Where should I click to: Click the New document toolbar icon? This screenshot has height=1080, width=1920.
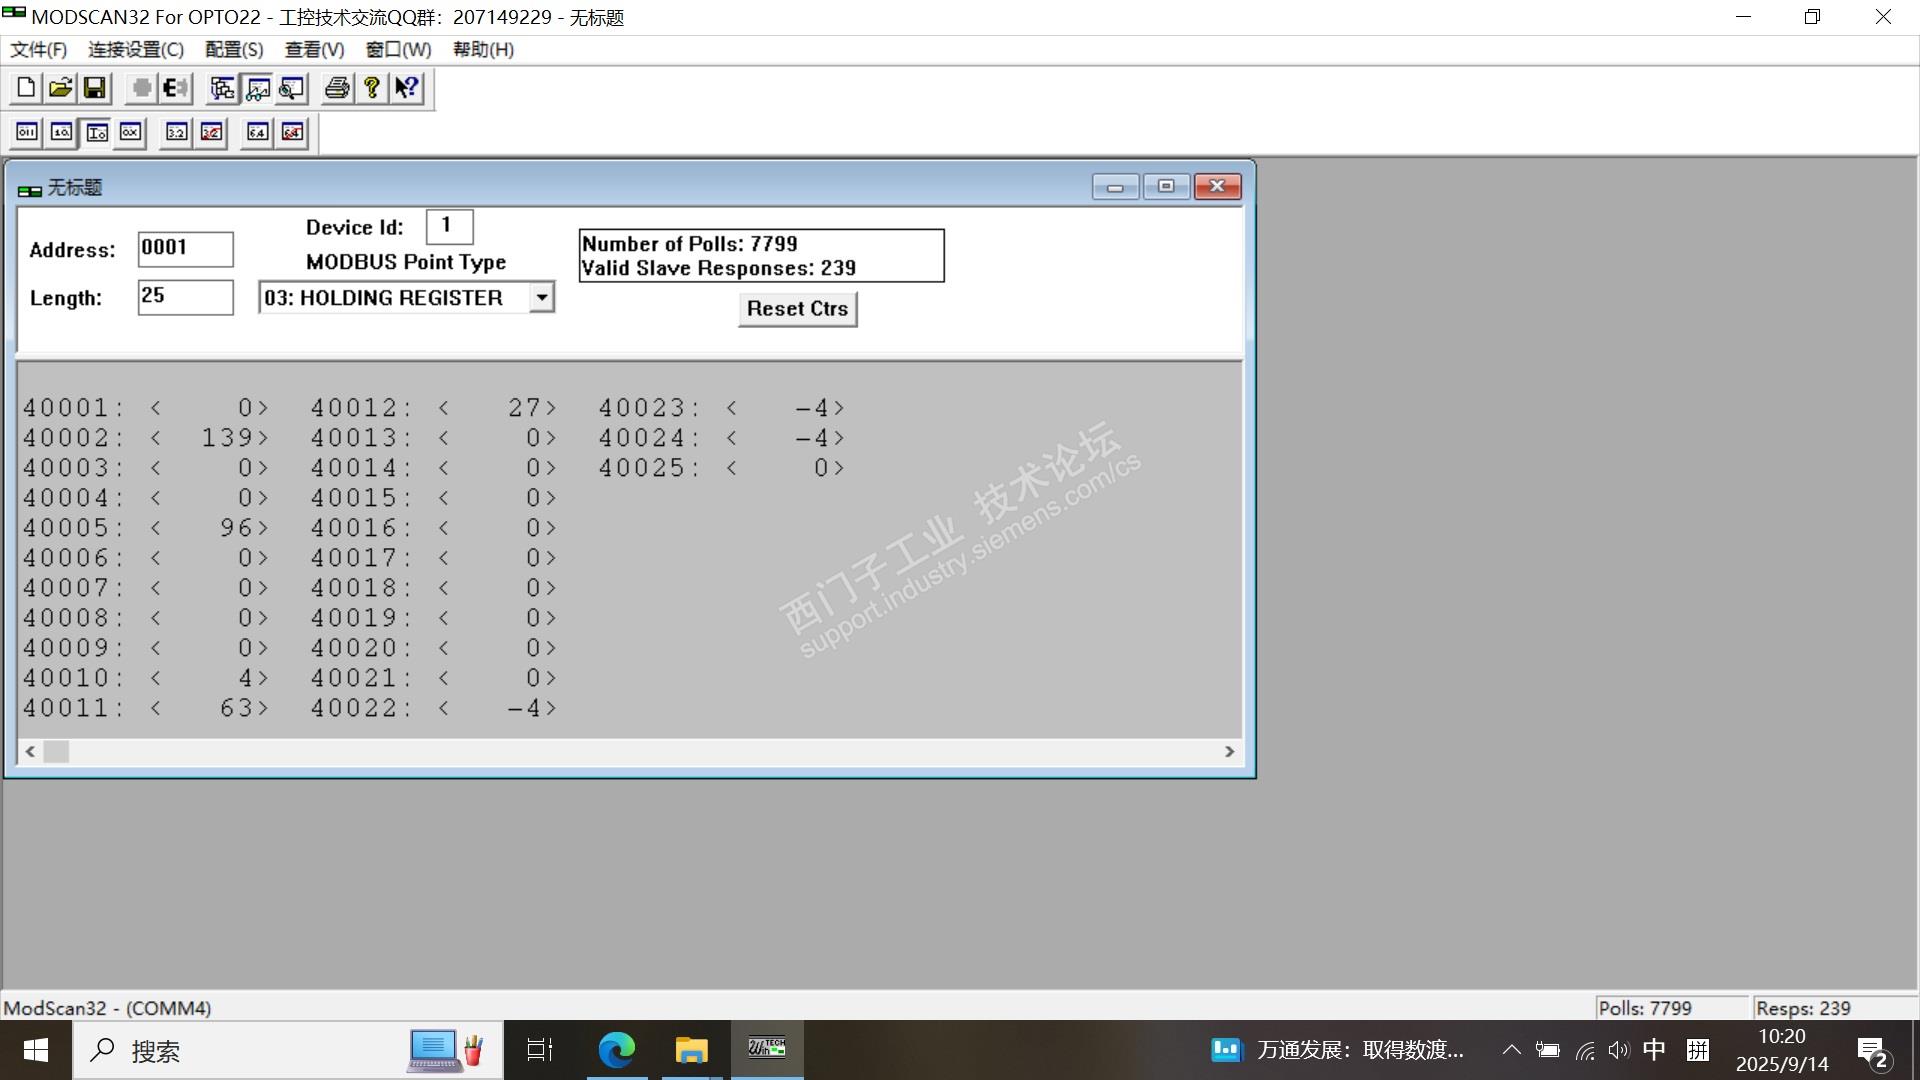[26, 88]
